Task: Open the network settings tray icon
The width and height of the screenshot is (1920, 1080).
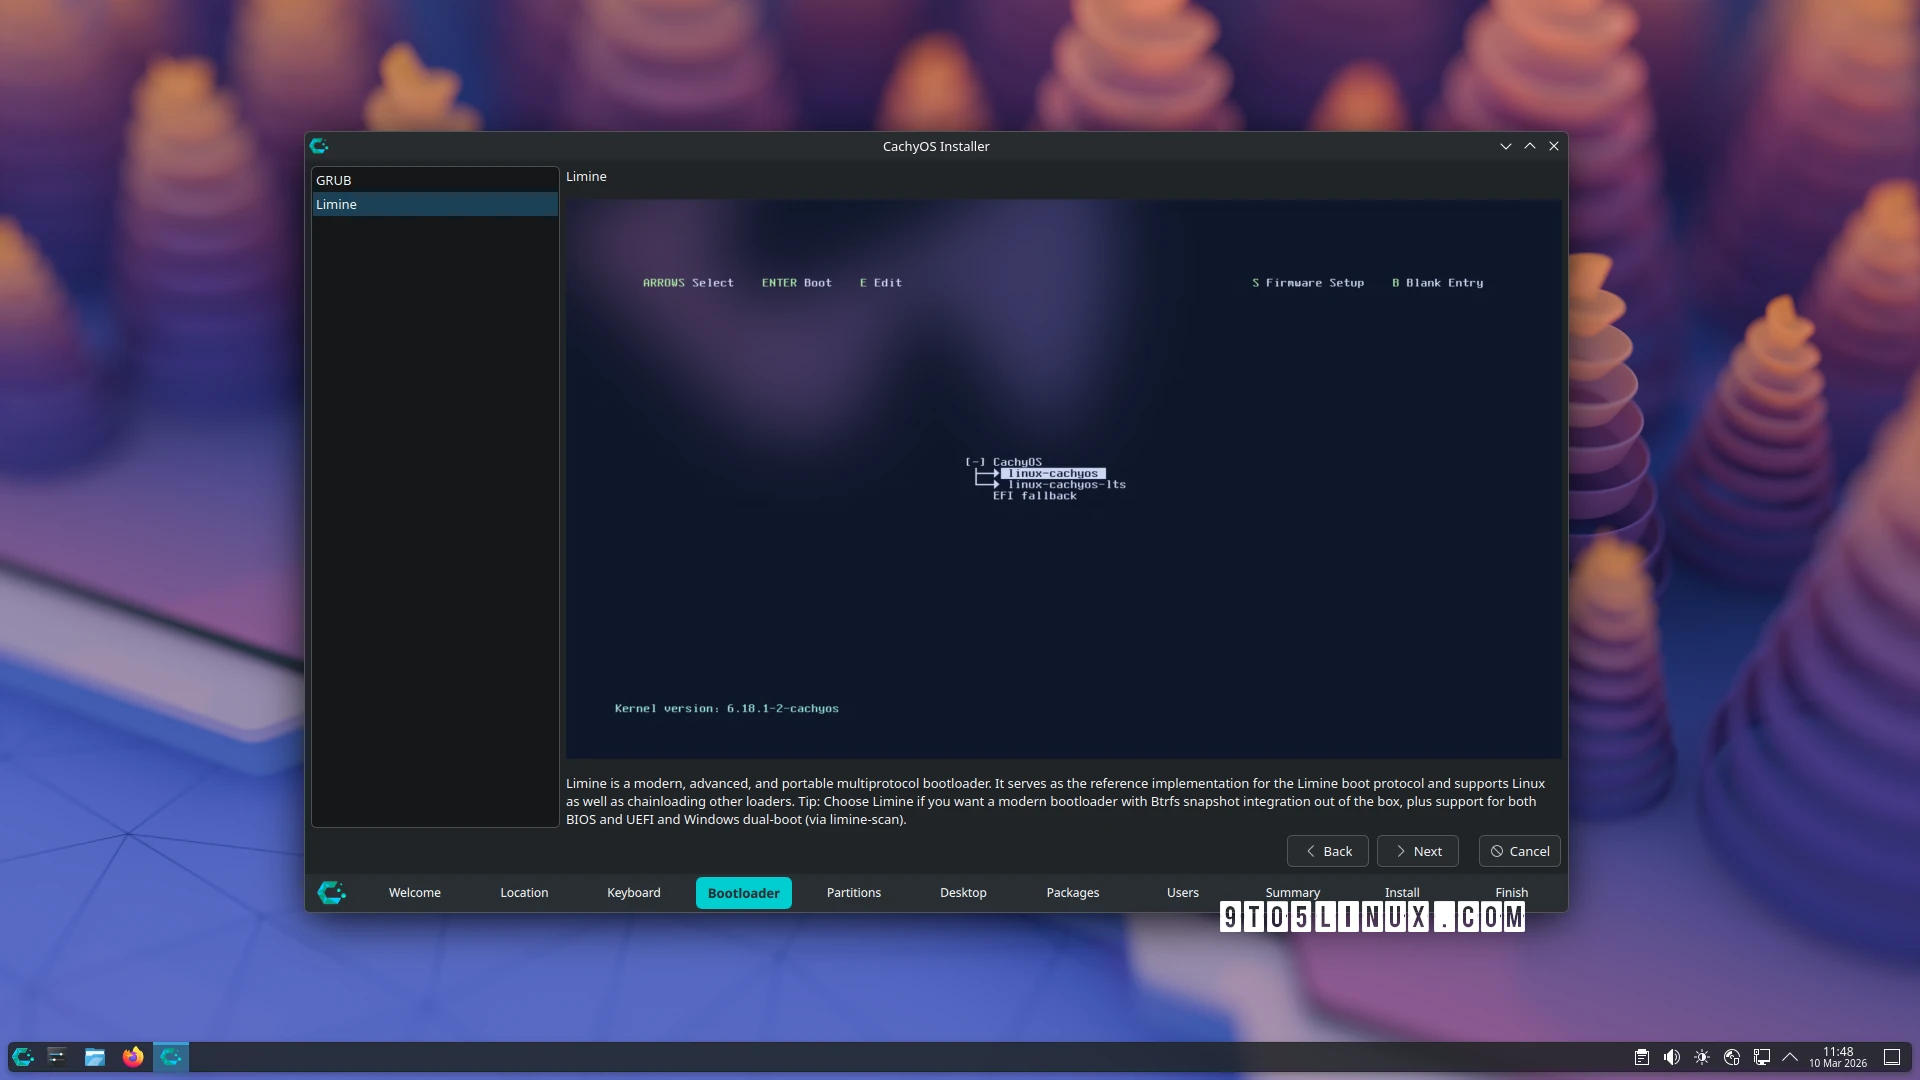Action: pos(1731,1057)
